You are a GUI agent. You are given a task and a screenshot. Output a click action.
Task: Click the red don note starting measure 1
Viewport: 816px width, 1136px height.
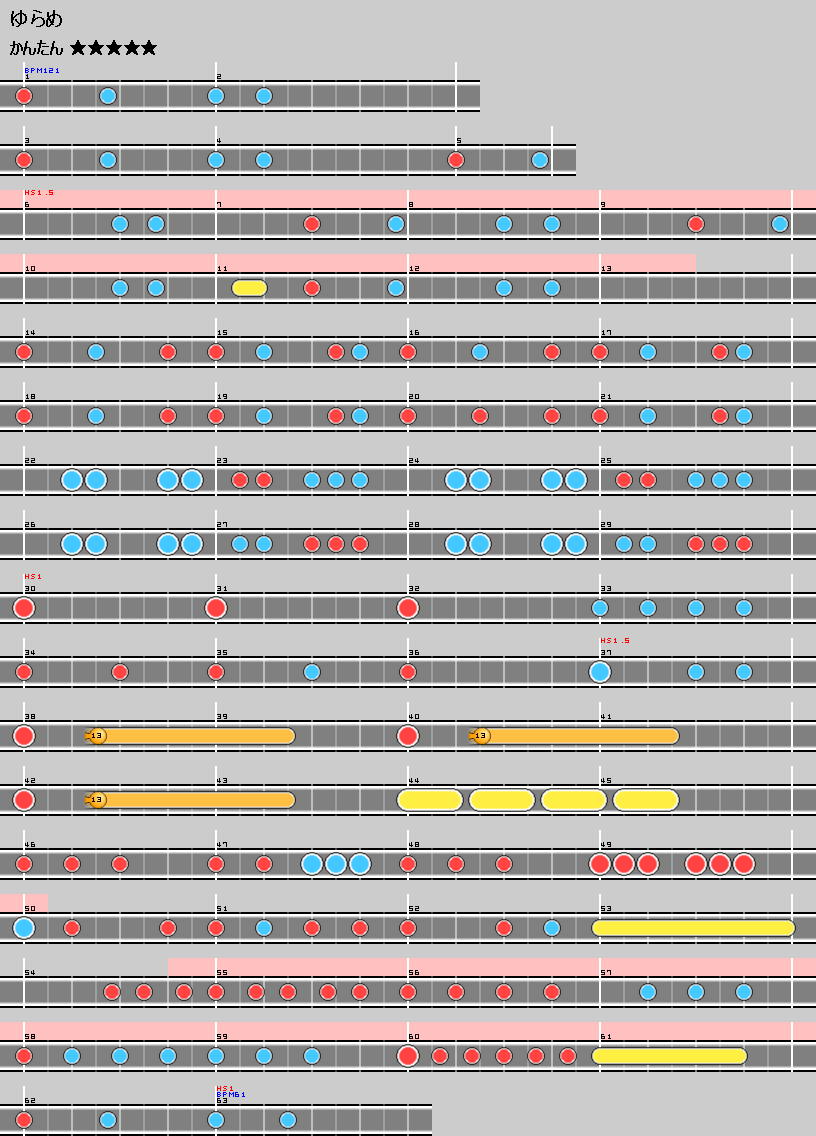click(24, 96)
